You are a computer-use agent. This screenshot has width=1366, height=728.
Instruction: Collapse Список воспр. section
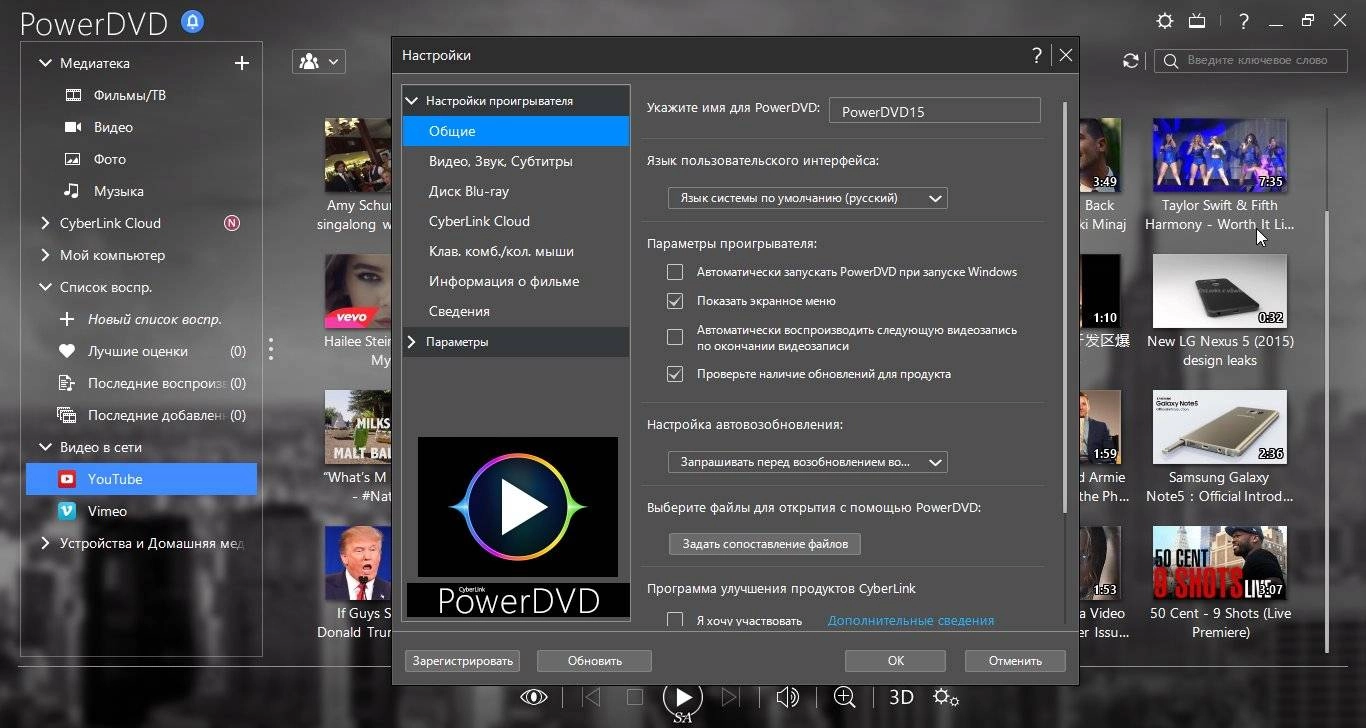[45, 287]
